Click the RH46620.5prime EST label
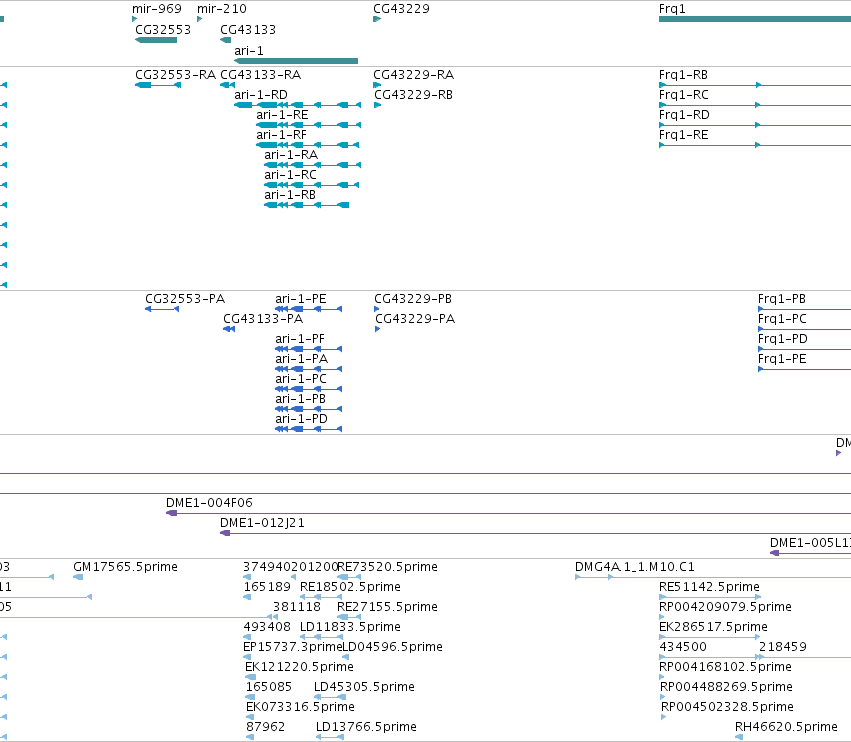The width and height of the screenshot is (851, 742). pos(786,727)
